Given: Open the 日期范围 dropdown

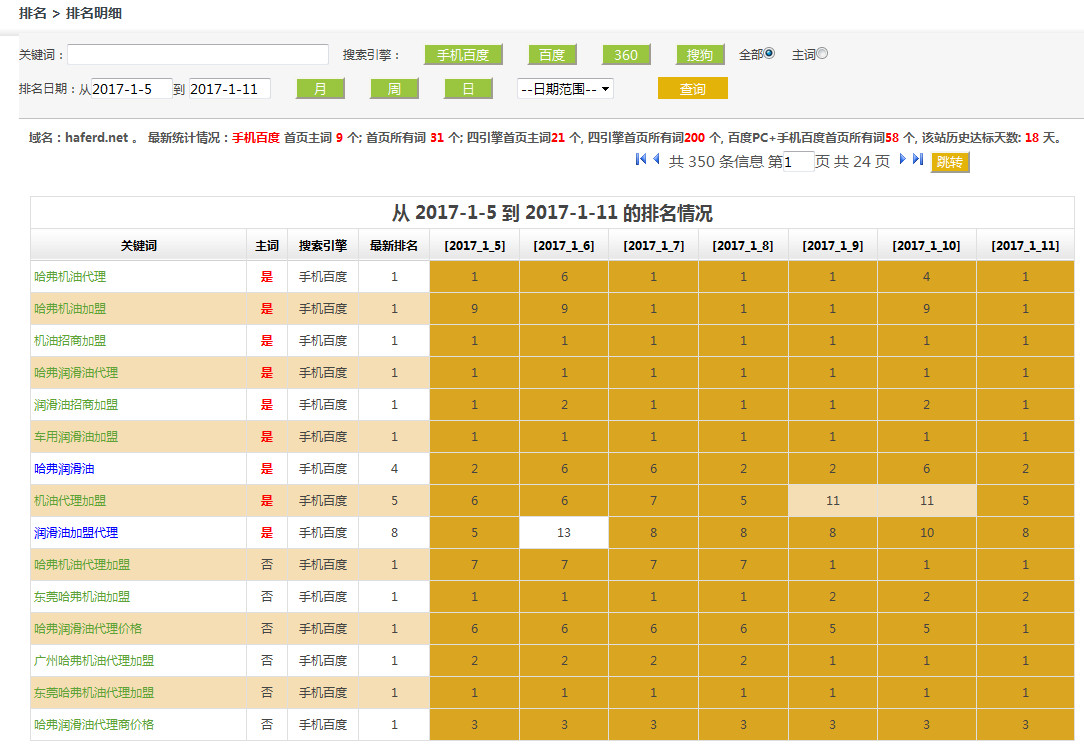Looking at the screenshot, I should [x=566, y=89].
